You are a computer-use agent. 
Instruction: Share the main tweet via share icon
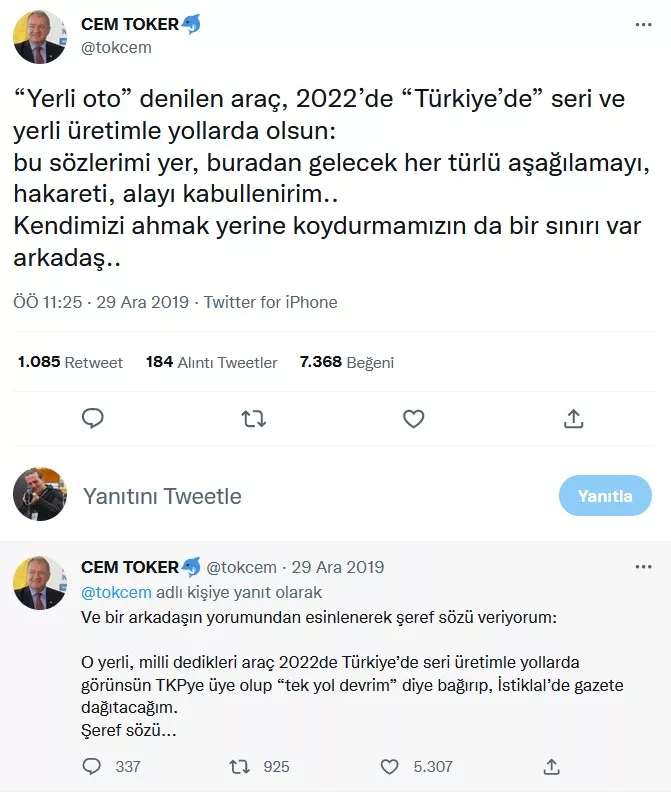pyautogui.click(x=573, y=419)
